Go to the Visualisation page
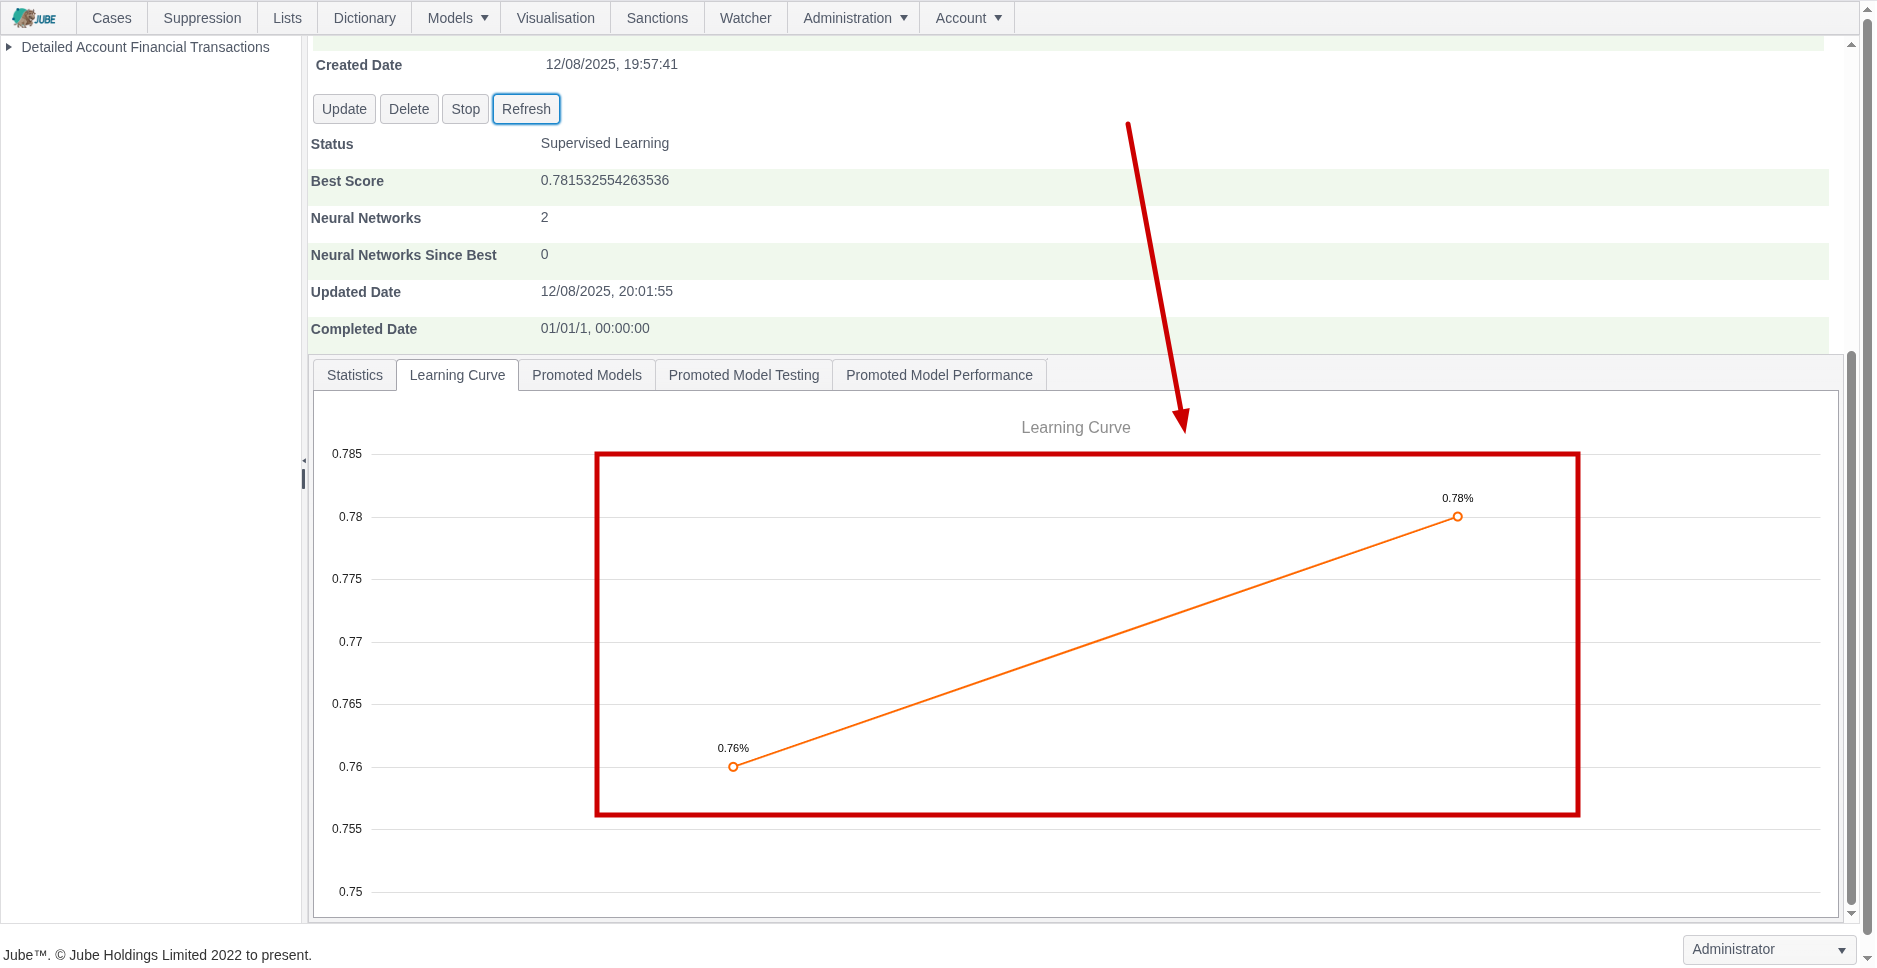The width and height of the screenshot is (1877, 968). pyautogui.click(x=555, y=18)
